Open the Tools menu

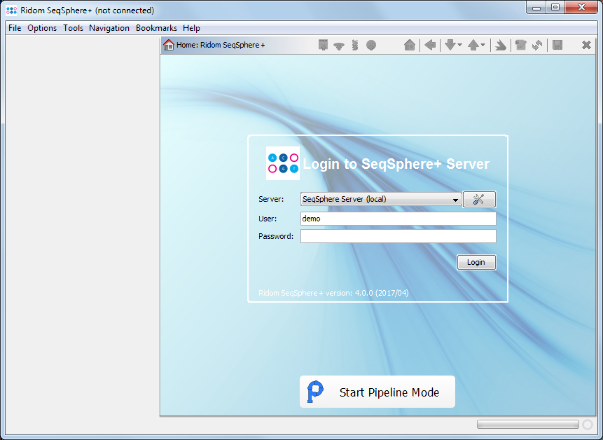tap(73, 28)
